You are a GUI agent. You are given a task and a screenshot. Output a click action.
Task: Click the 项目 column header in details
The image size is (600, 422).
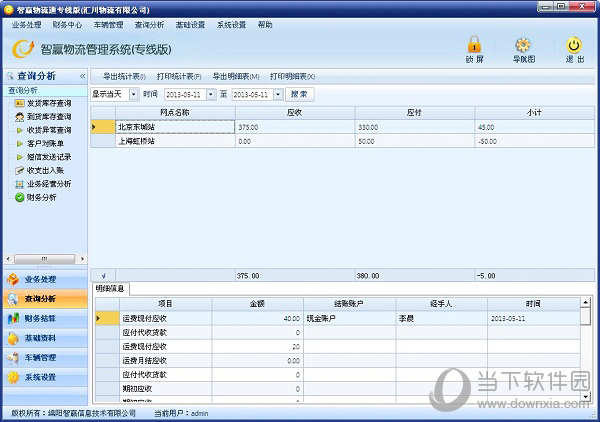pos(165,304)
